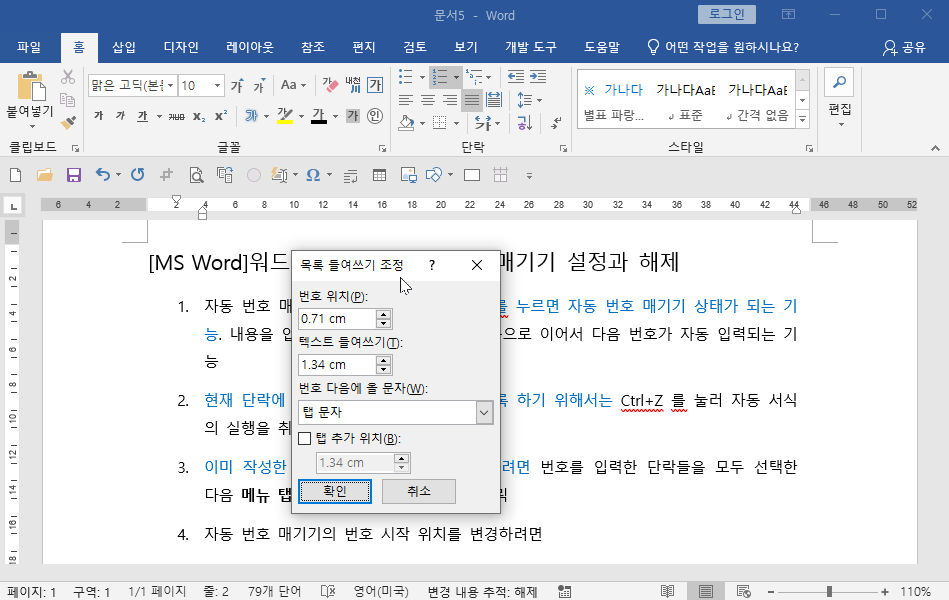Toggle underline formatting

coord(142,116)
